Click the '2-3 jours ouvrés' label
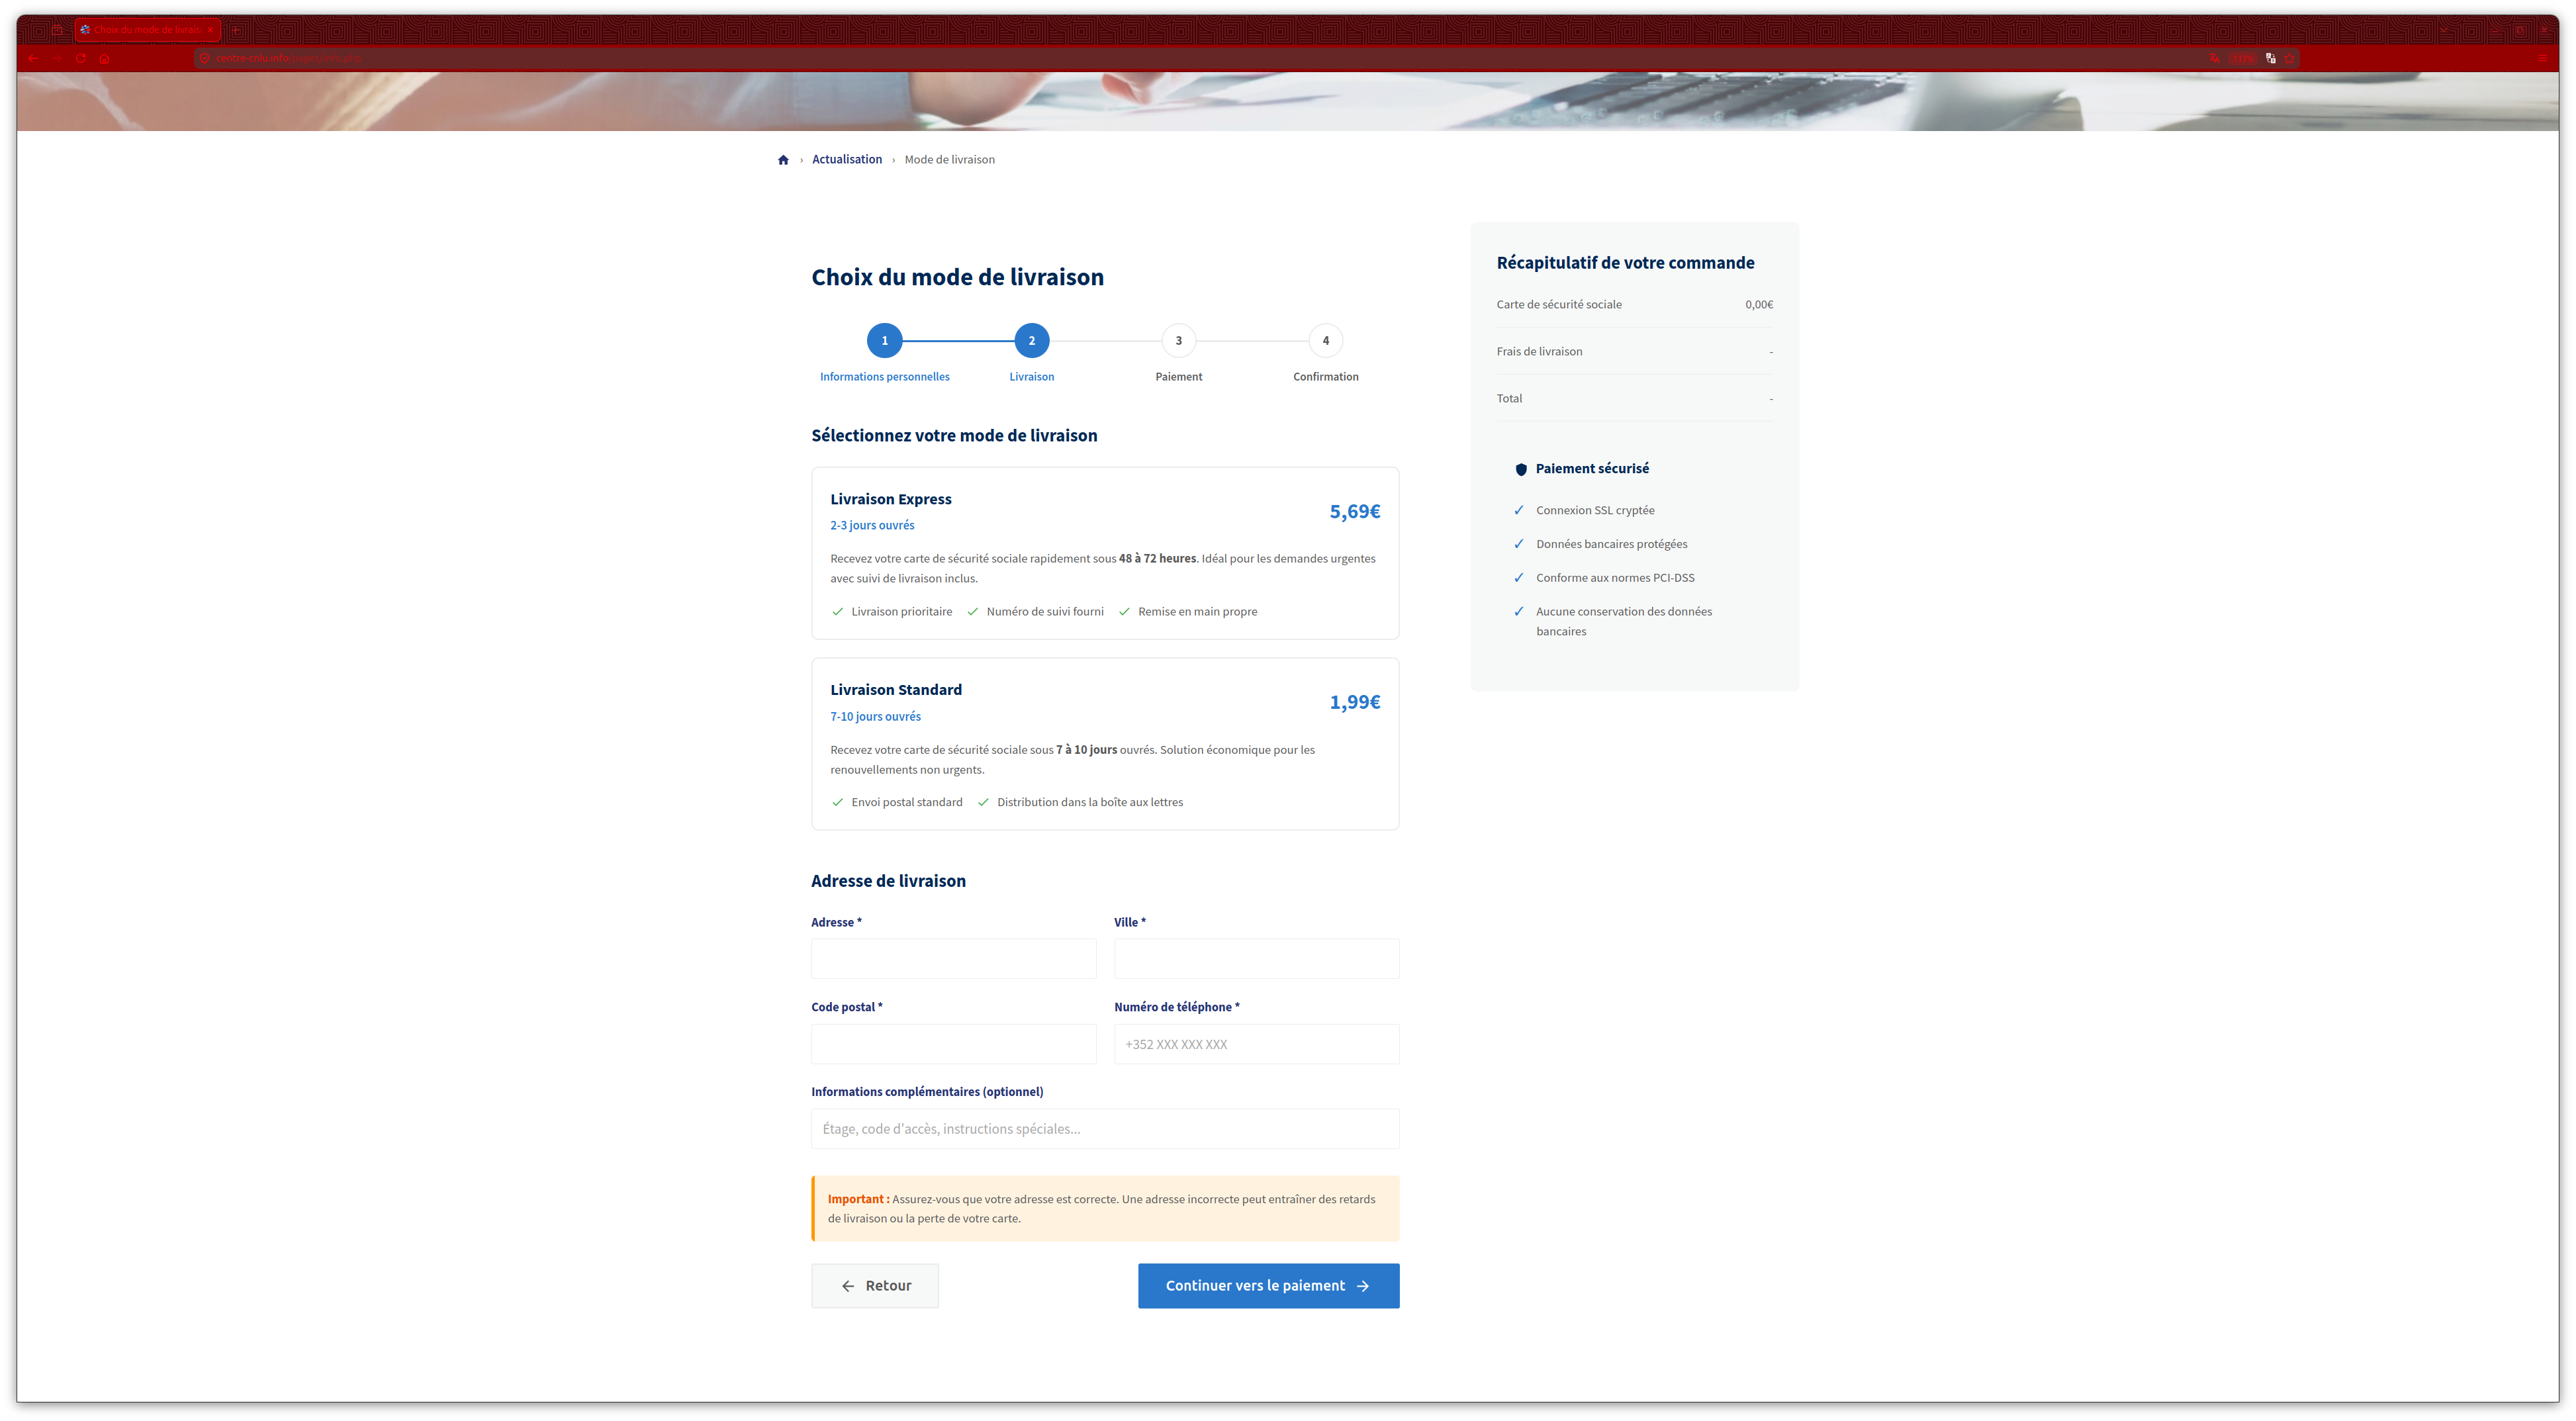This screenshot has height=1421, width=2576. pos(872,526)
